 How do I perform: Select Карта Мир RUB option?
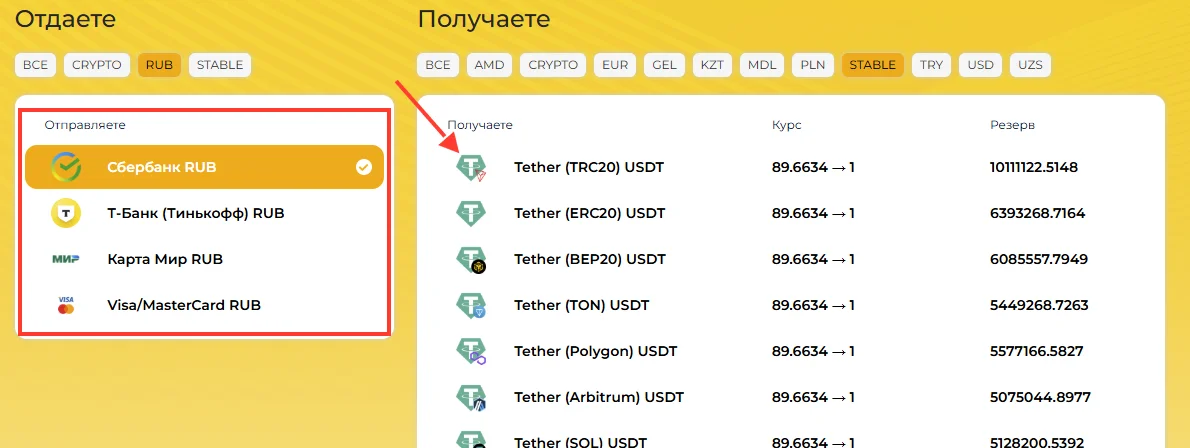[x=204, y=260]
